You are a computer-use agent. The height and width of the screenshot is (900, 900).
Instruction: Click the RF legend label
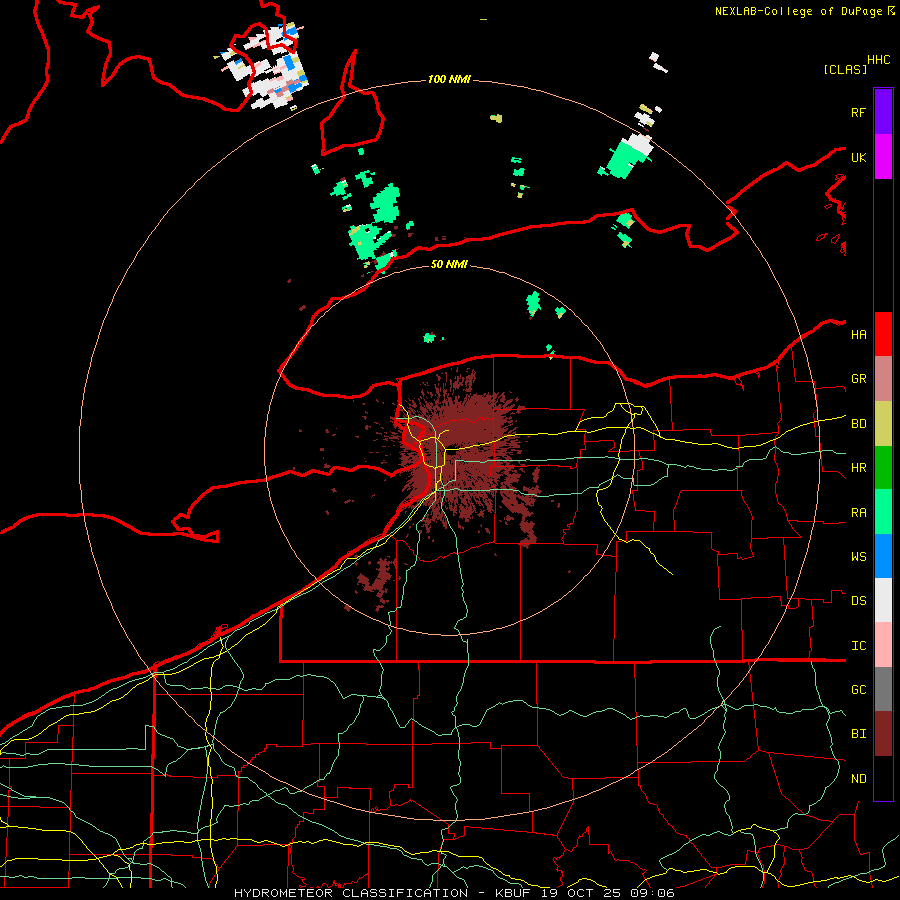(858, 112)
